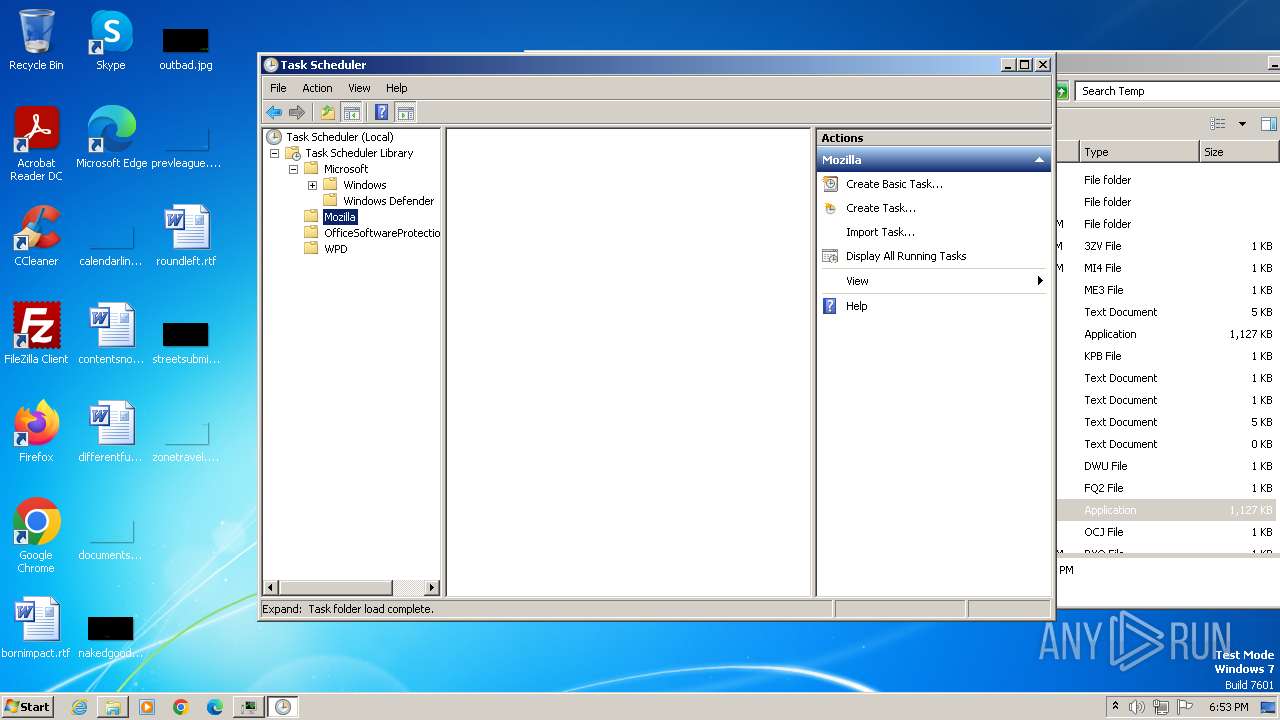1280x720 pixels.
Task: Select the roundleft.rtf desktop file
Action: (x=186, y=236)
